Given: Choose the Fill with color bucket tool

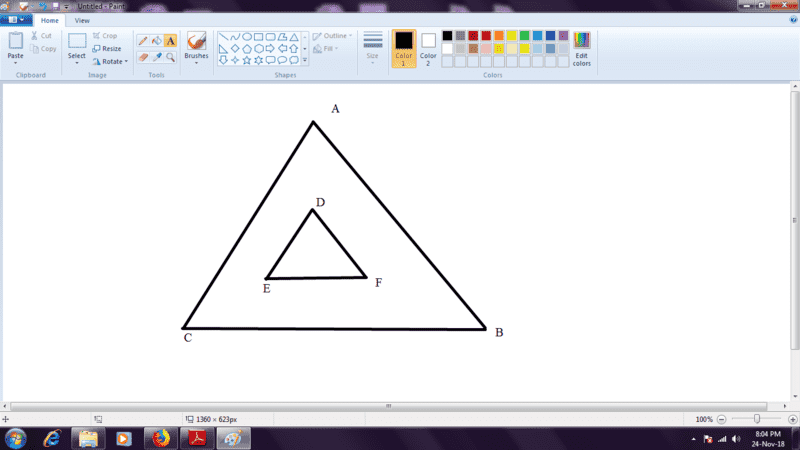Looking at the screenshot, I should [x=156, y=41].
